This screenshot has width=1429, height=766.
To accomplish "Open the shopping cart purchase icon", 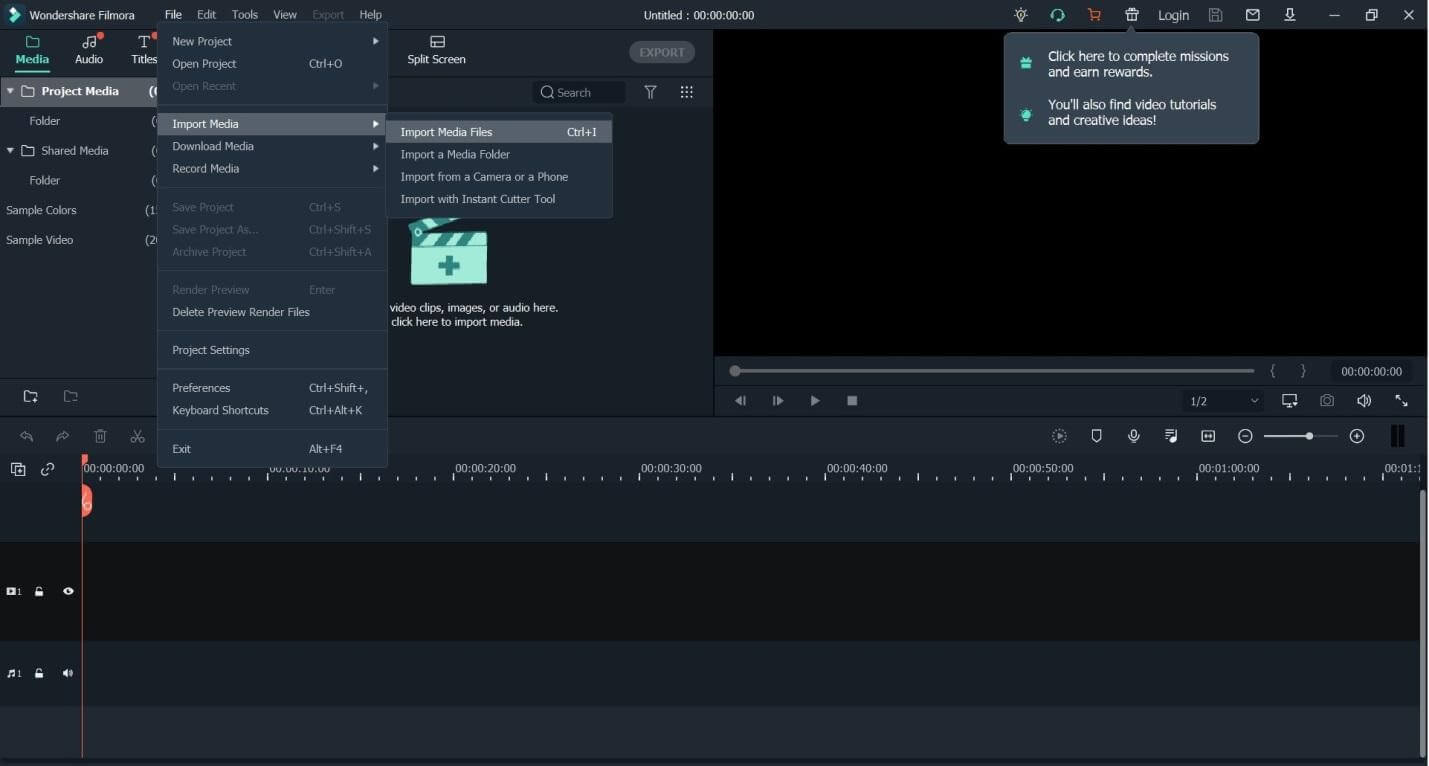I will click(1094, 15).
